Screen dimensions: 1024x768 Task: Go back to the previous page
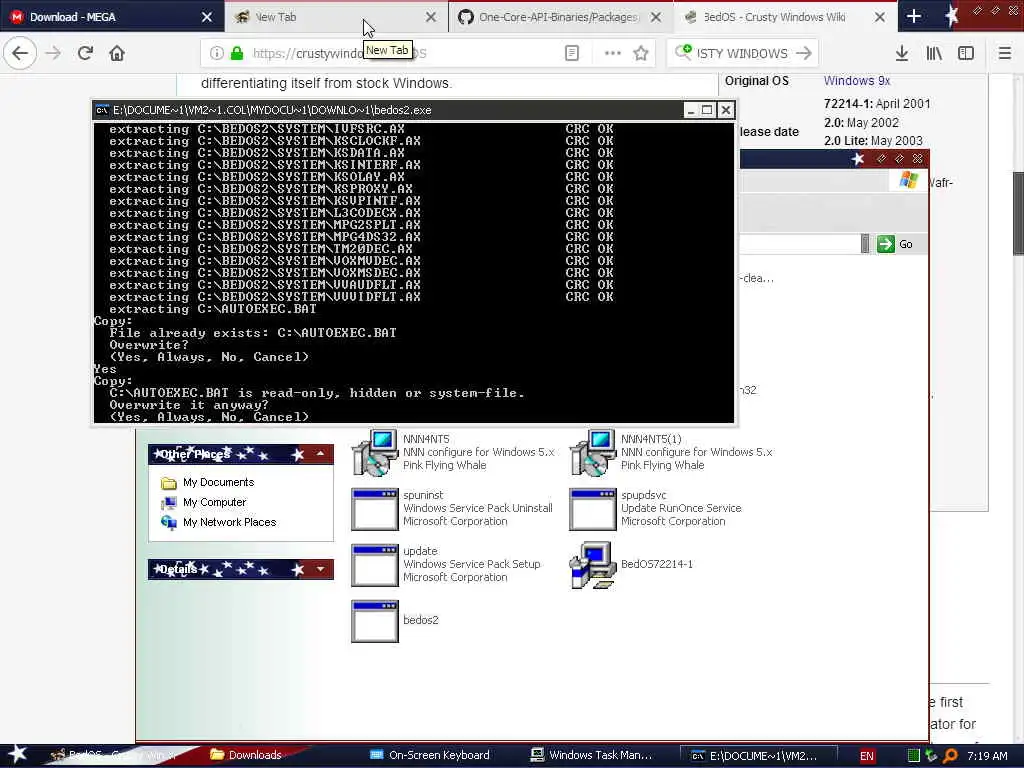[x=20, y=54]
